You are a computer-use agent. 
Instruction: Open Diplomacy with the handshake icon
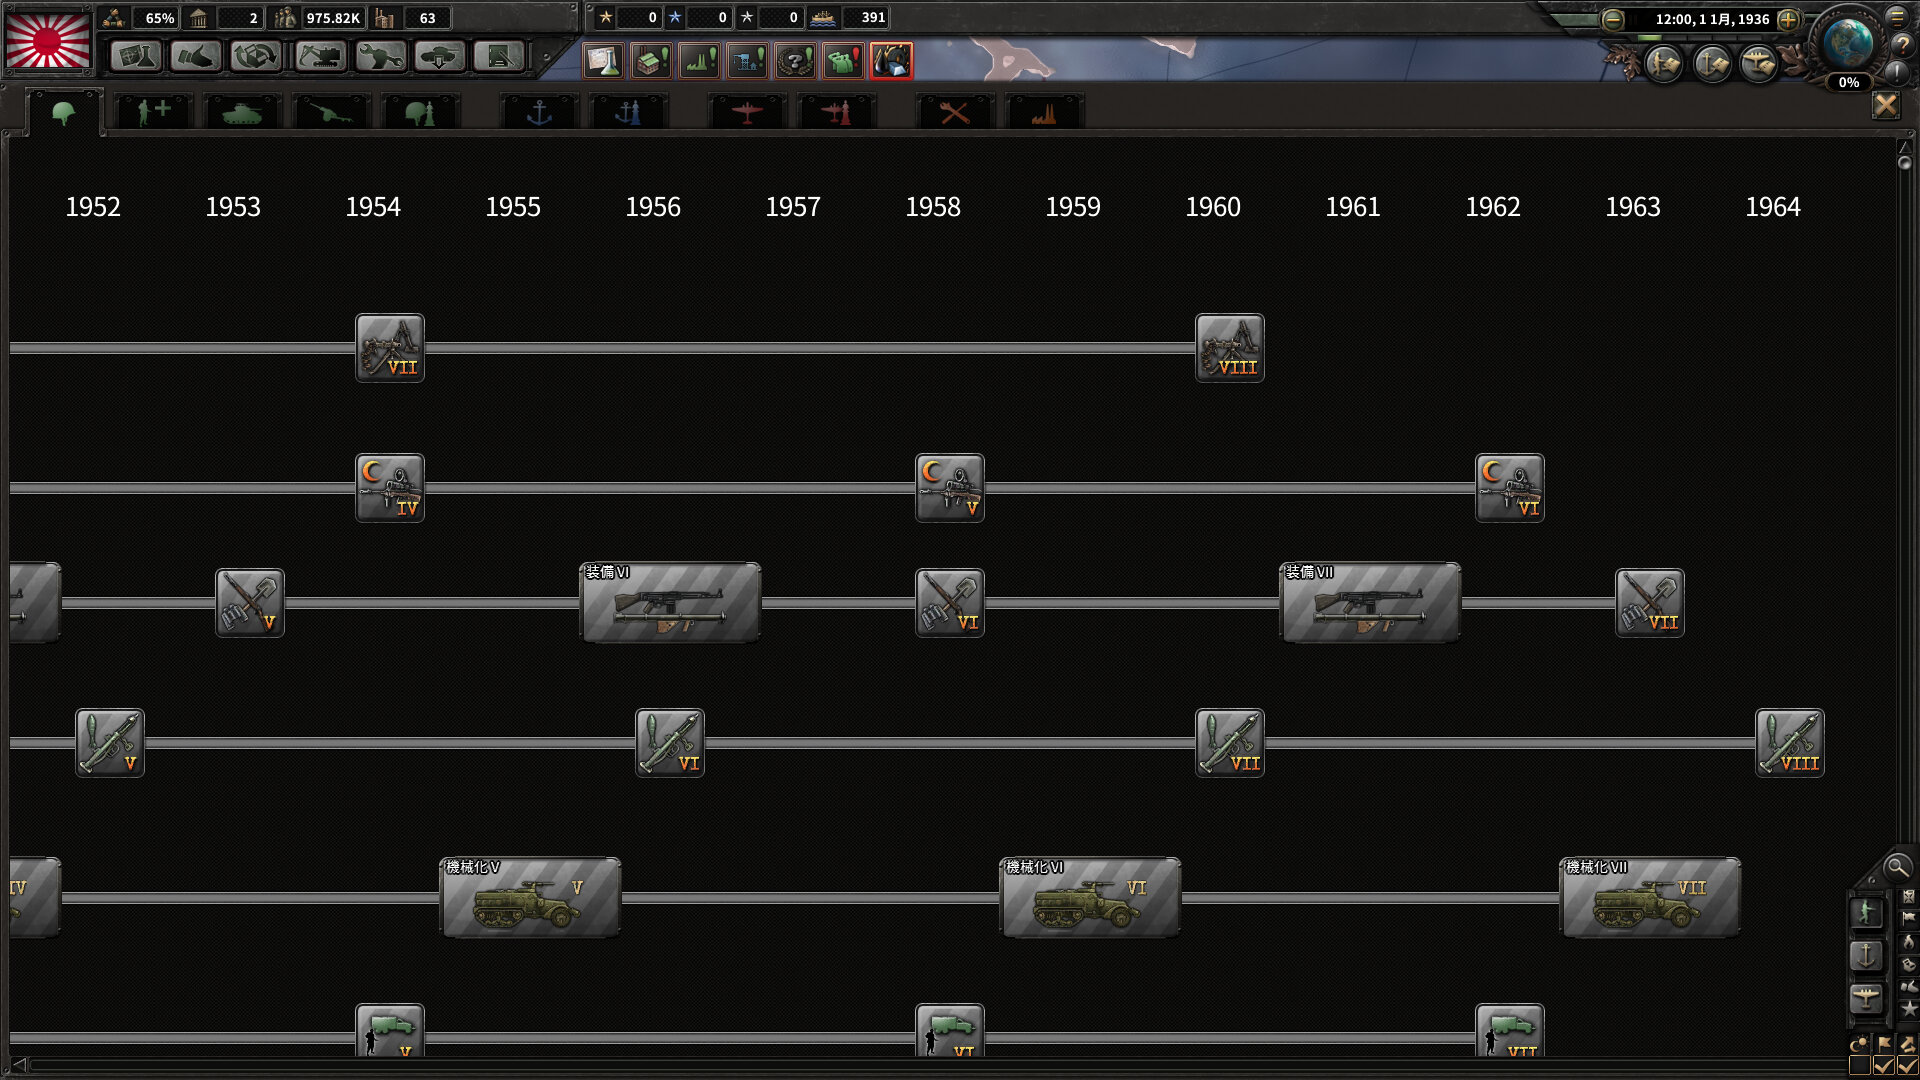[195, 57]
